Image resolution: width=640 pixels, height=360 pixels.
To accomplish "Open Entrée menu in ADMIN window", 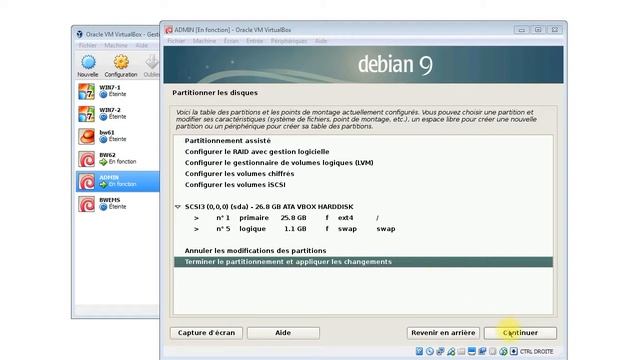I will click(255, 41).
